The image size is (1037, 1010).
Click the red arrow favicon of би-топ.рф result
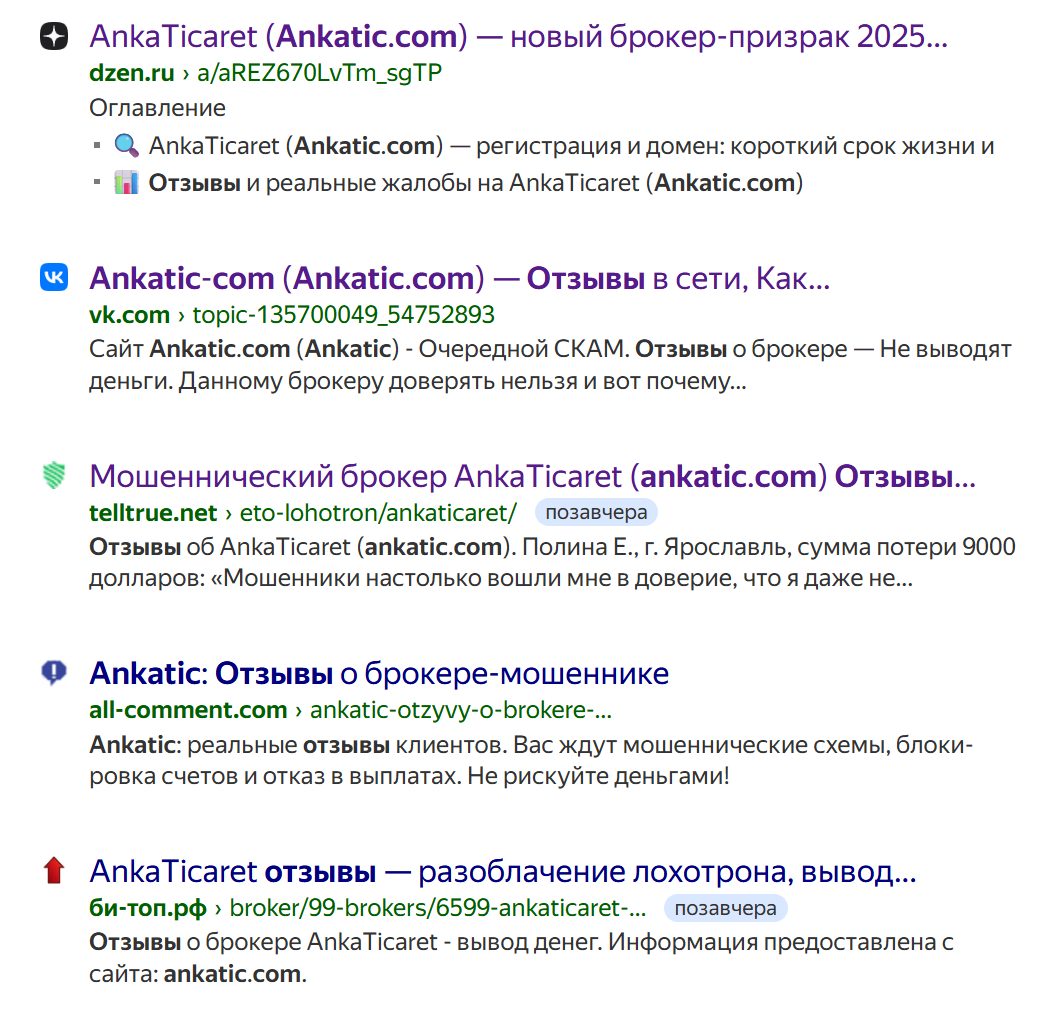click(x=54, y=871)
